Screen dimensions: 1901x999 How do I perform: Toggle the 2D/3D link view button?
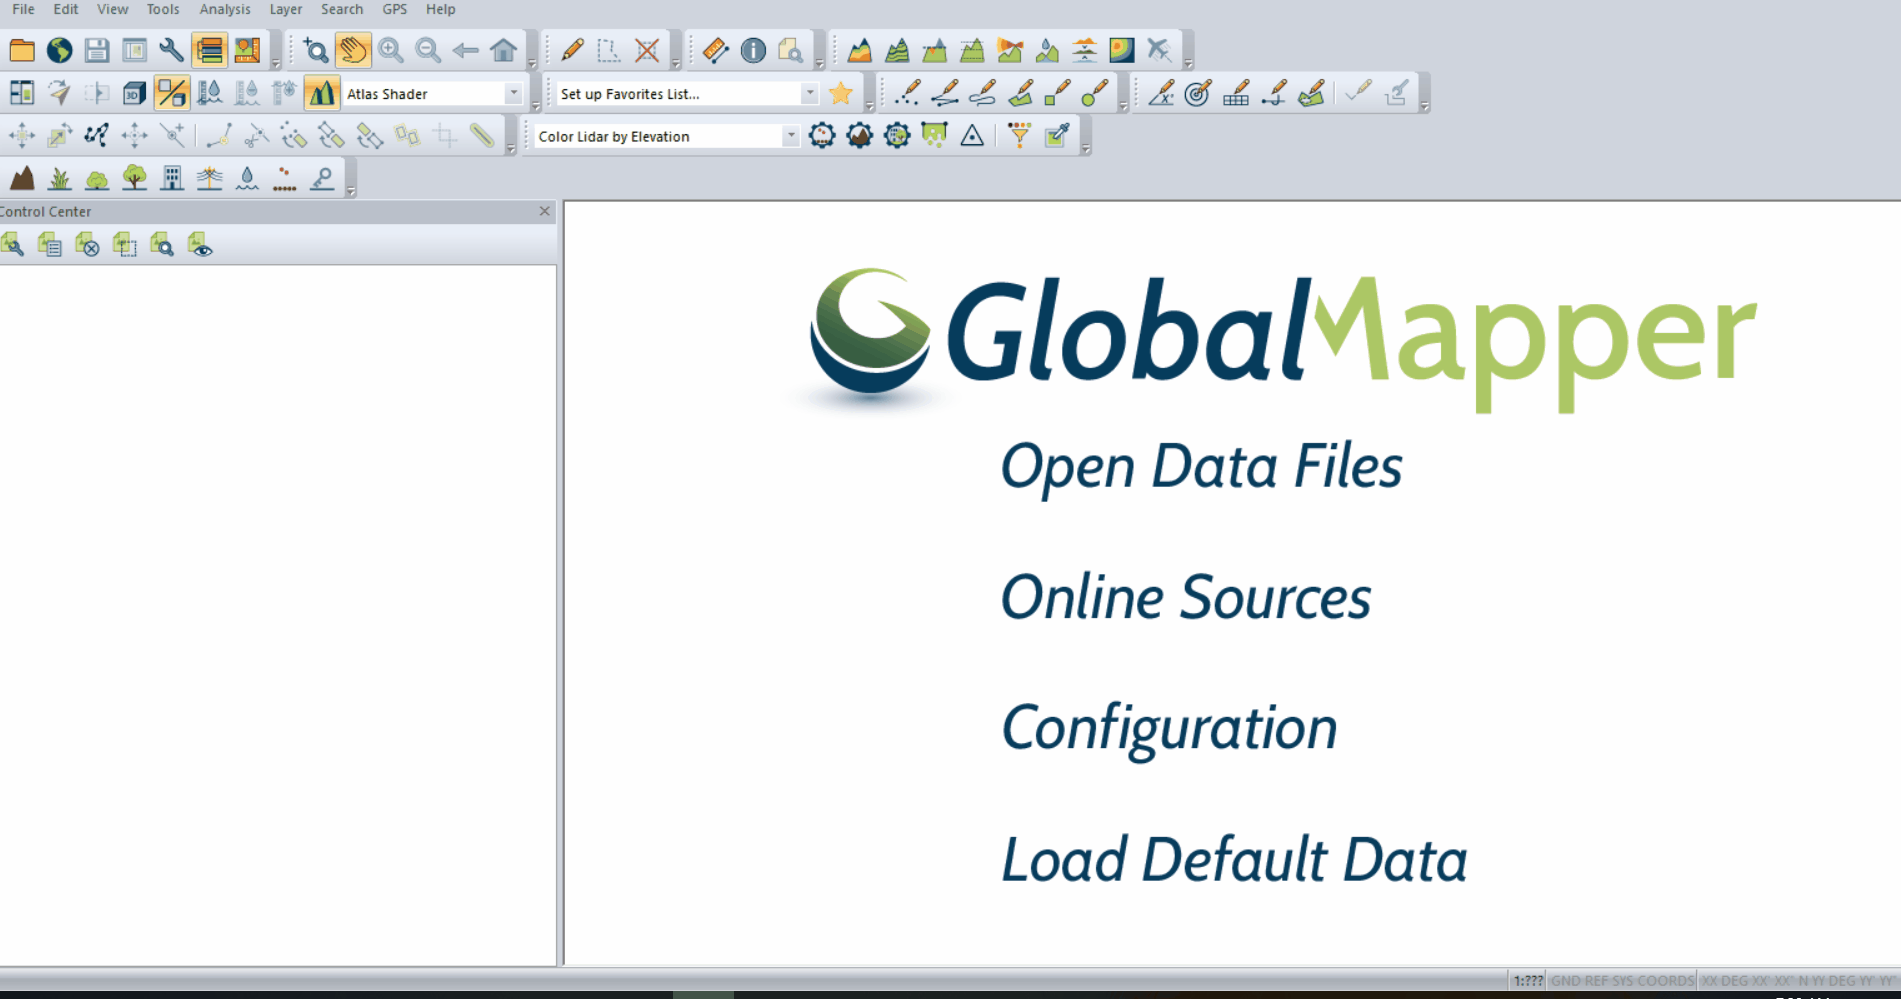[x=172, y=94]
